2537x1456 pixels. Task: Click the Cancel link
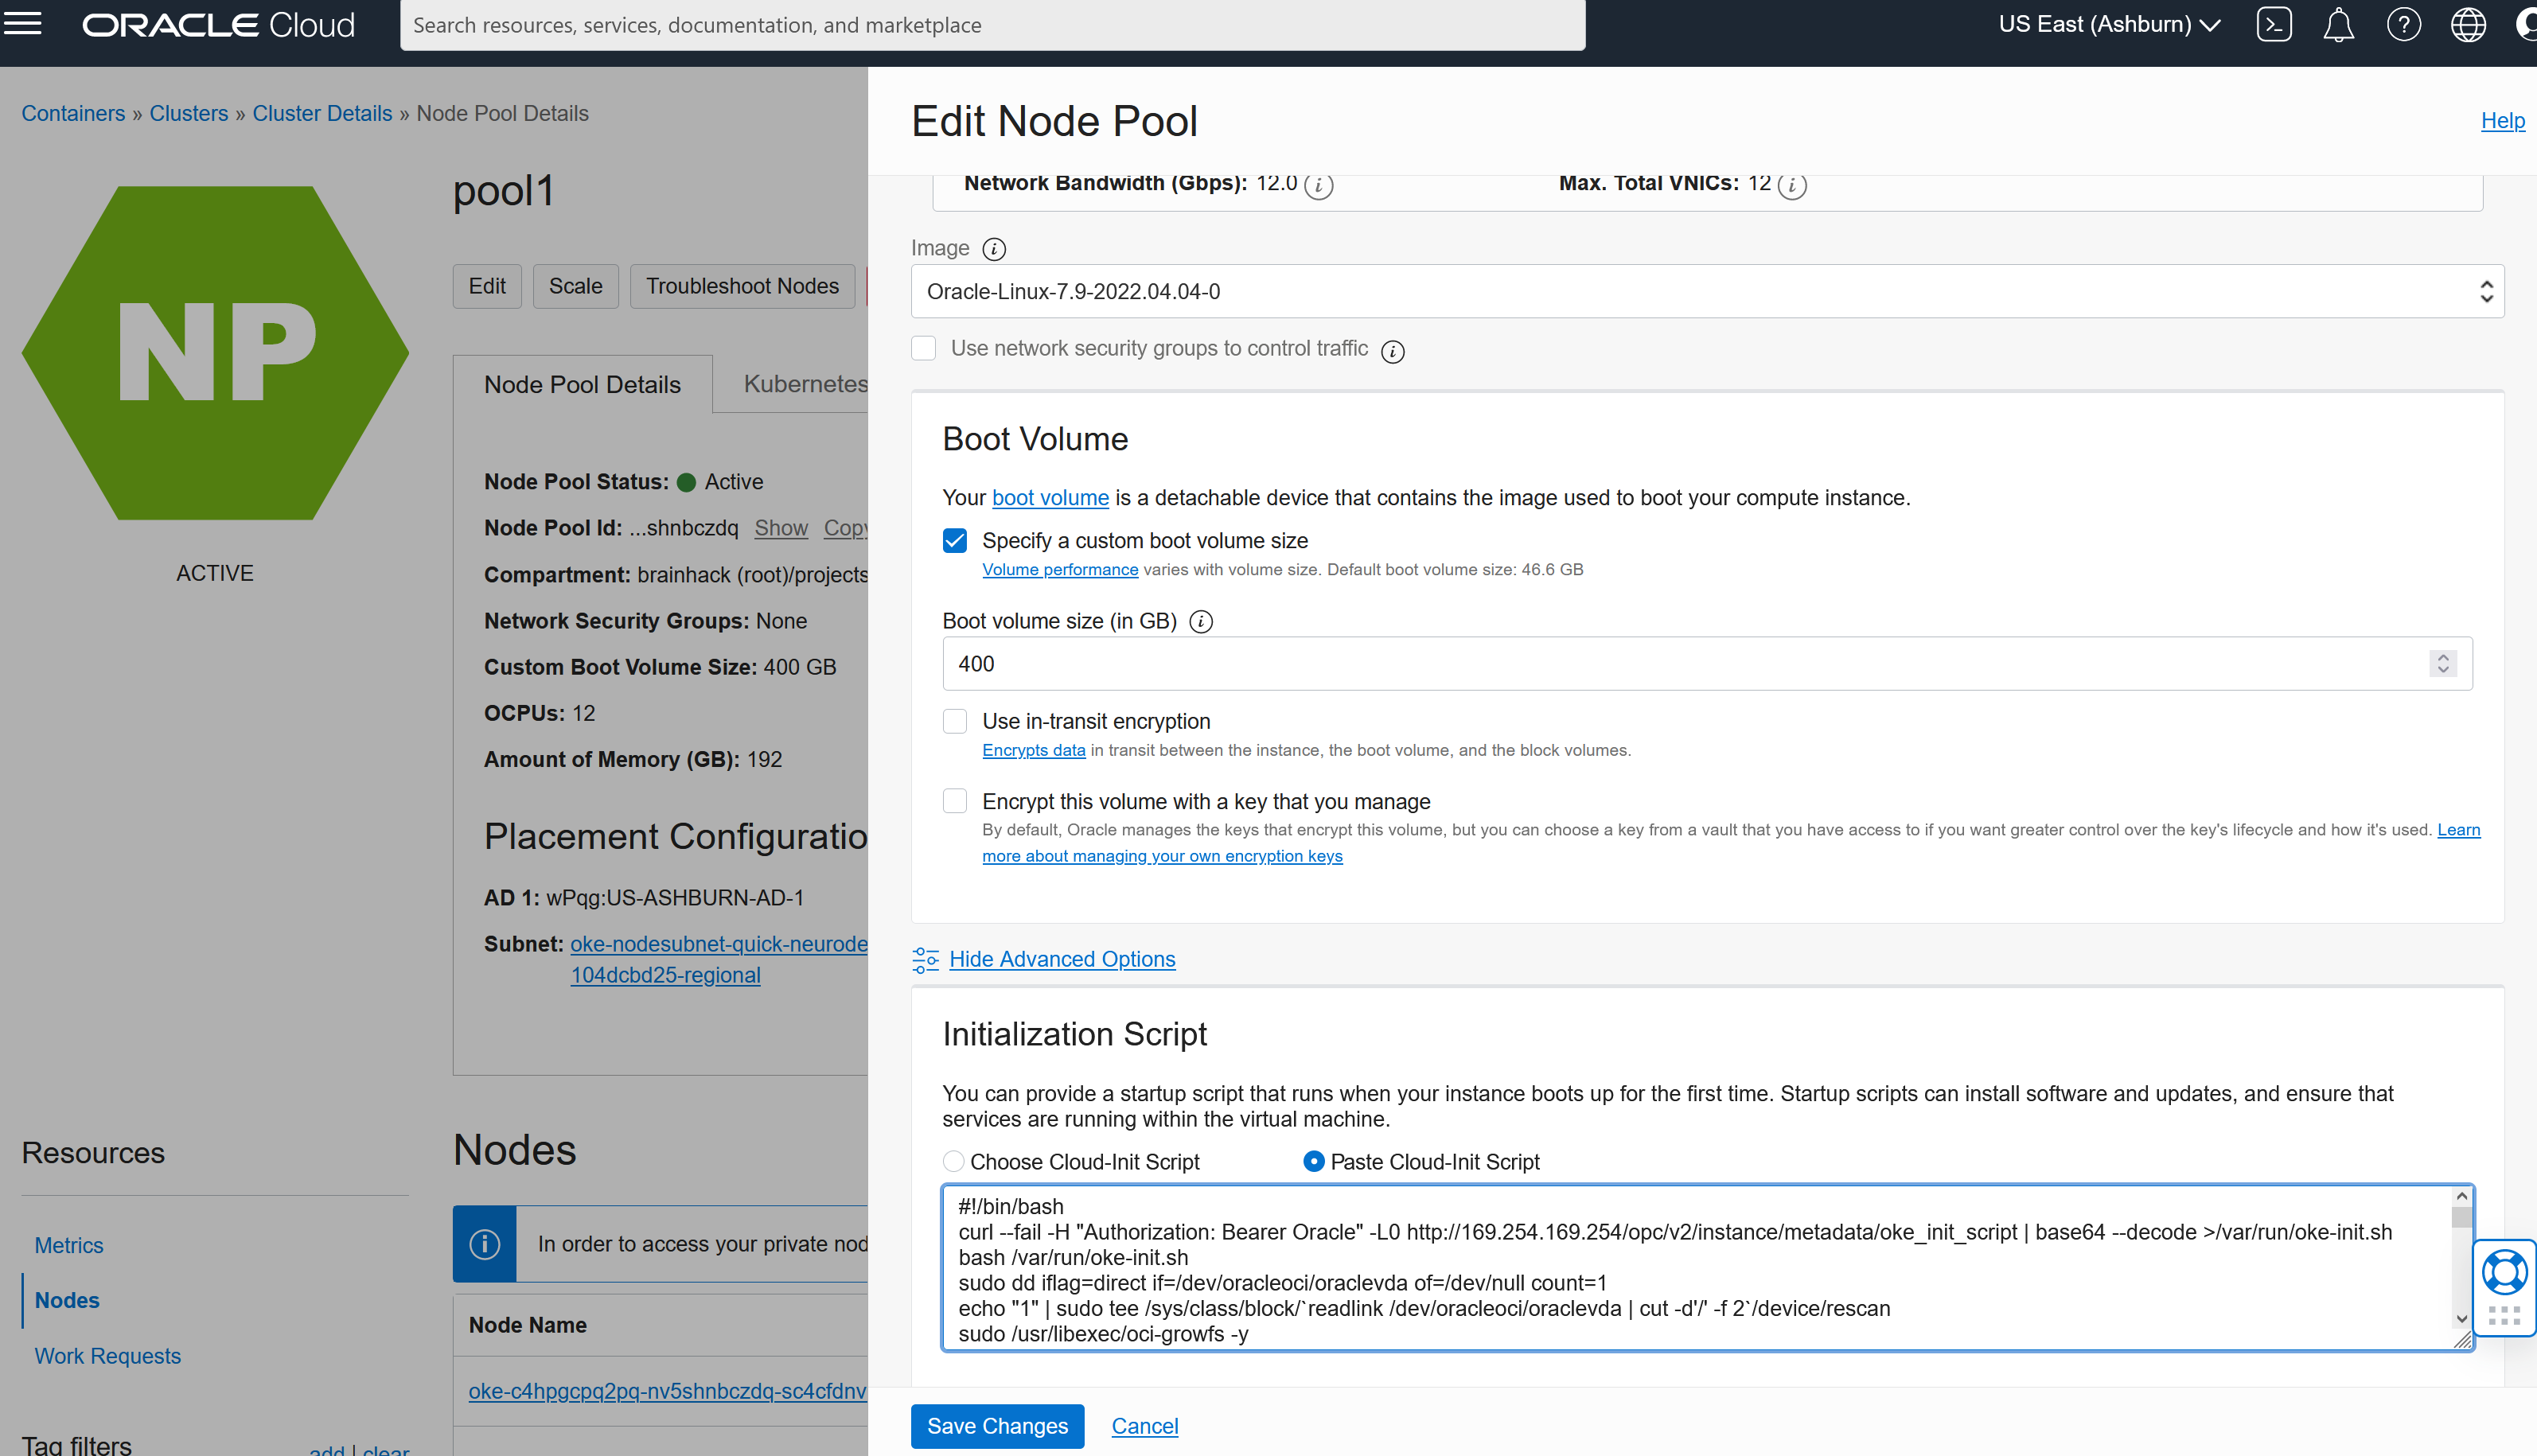(1145, 1426)
